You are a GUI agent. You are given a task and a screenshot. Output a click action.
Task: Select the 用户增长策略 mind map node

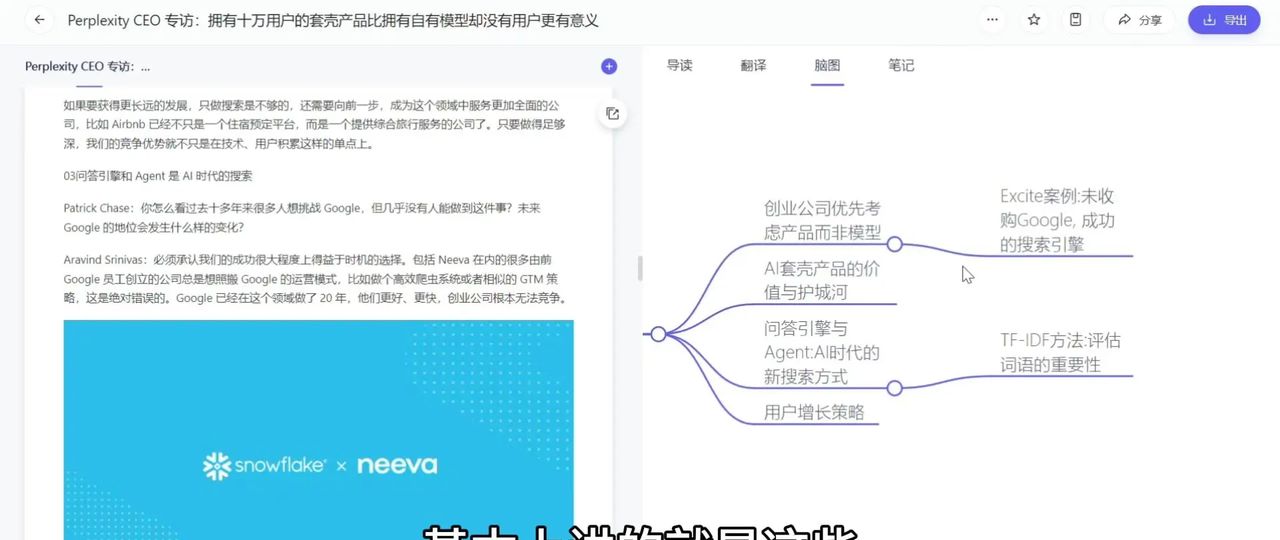click(x=814, y=412)
